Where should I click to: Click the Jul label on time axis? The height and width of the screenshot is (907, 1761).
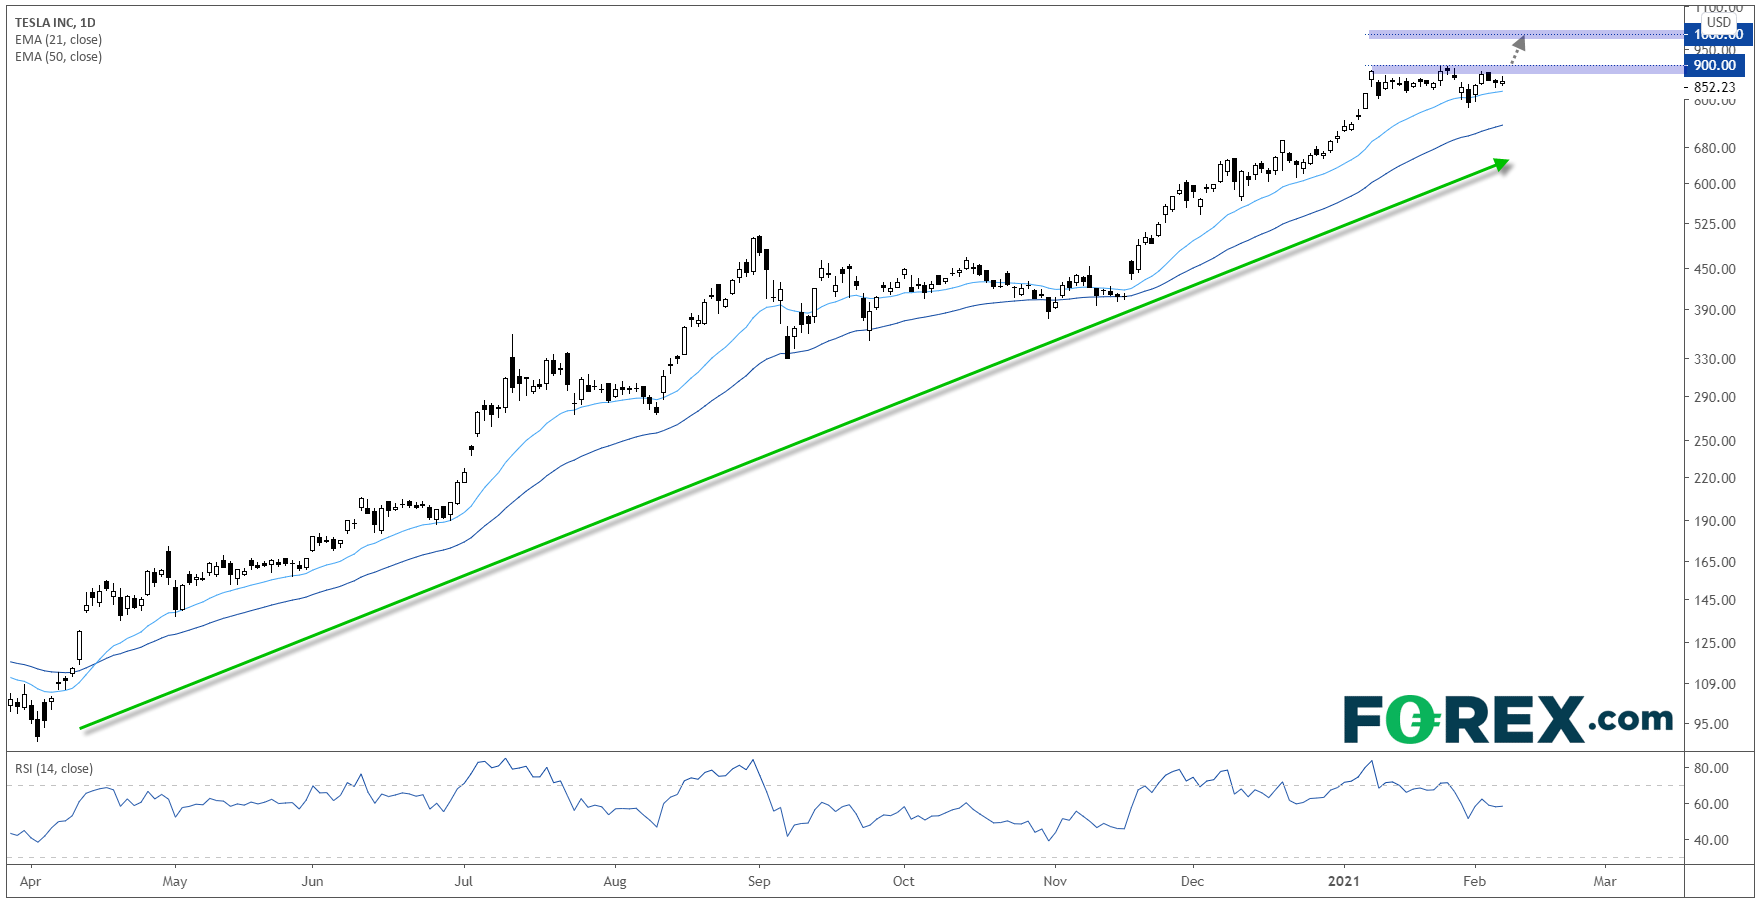[464, 882]
